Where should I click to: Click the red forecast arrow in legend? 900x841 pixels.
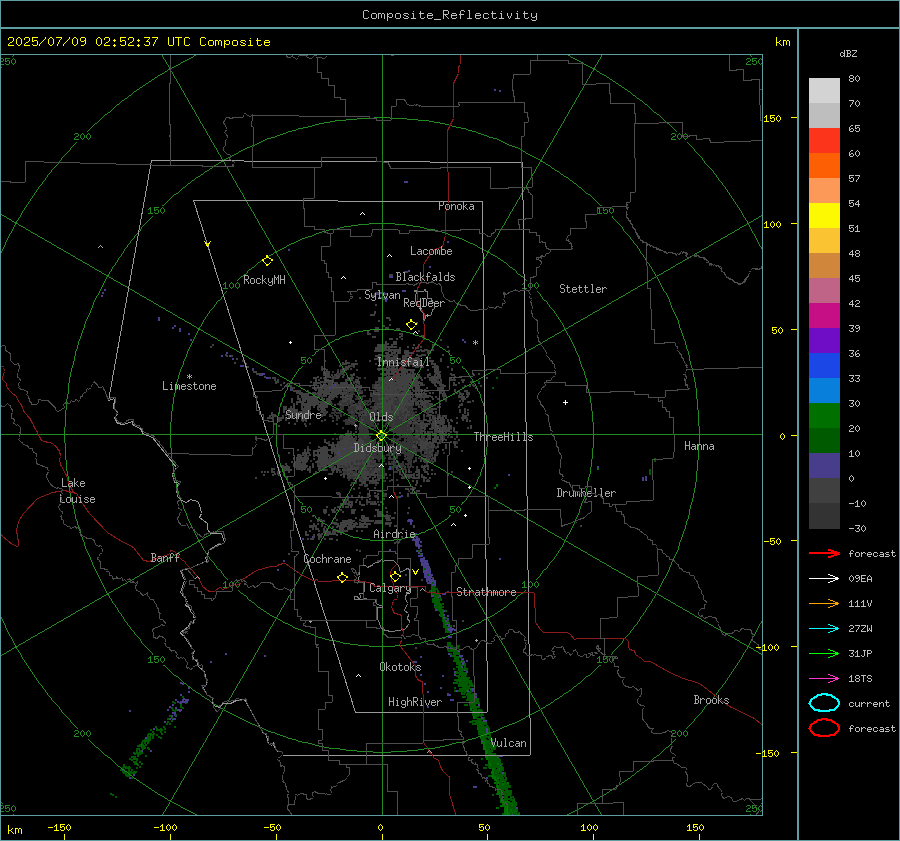pos(824,553)
